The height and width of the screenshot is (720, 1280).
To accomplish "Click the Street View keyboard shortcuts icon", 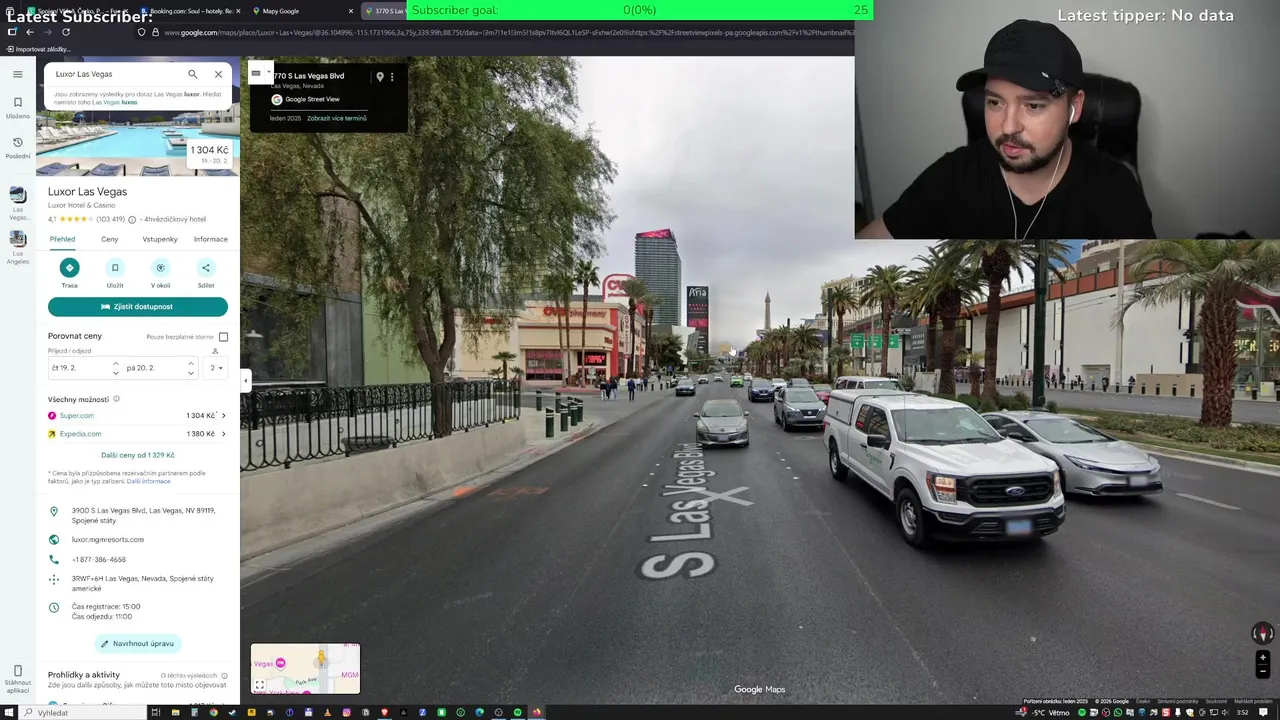I will [x=256, y=73].
